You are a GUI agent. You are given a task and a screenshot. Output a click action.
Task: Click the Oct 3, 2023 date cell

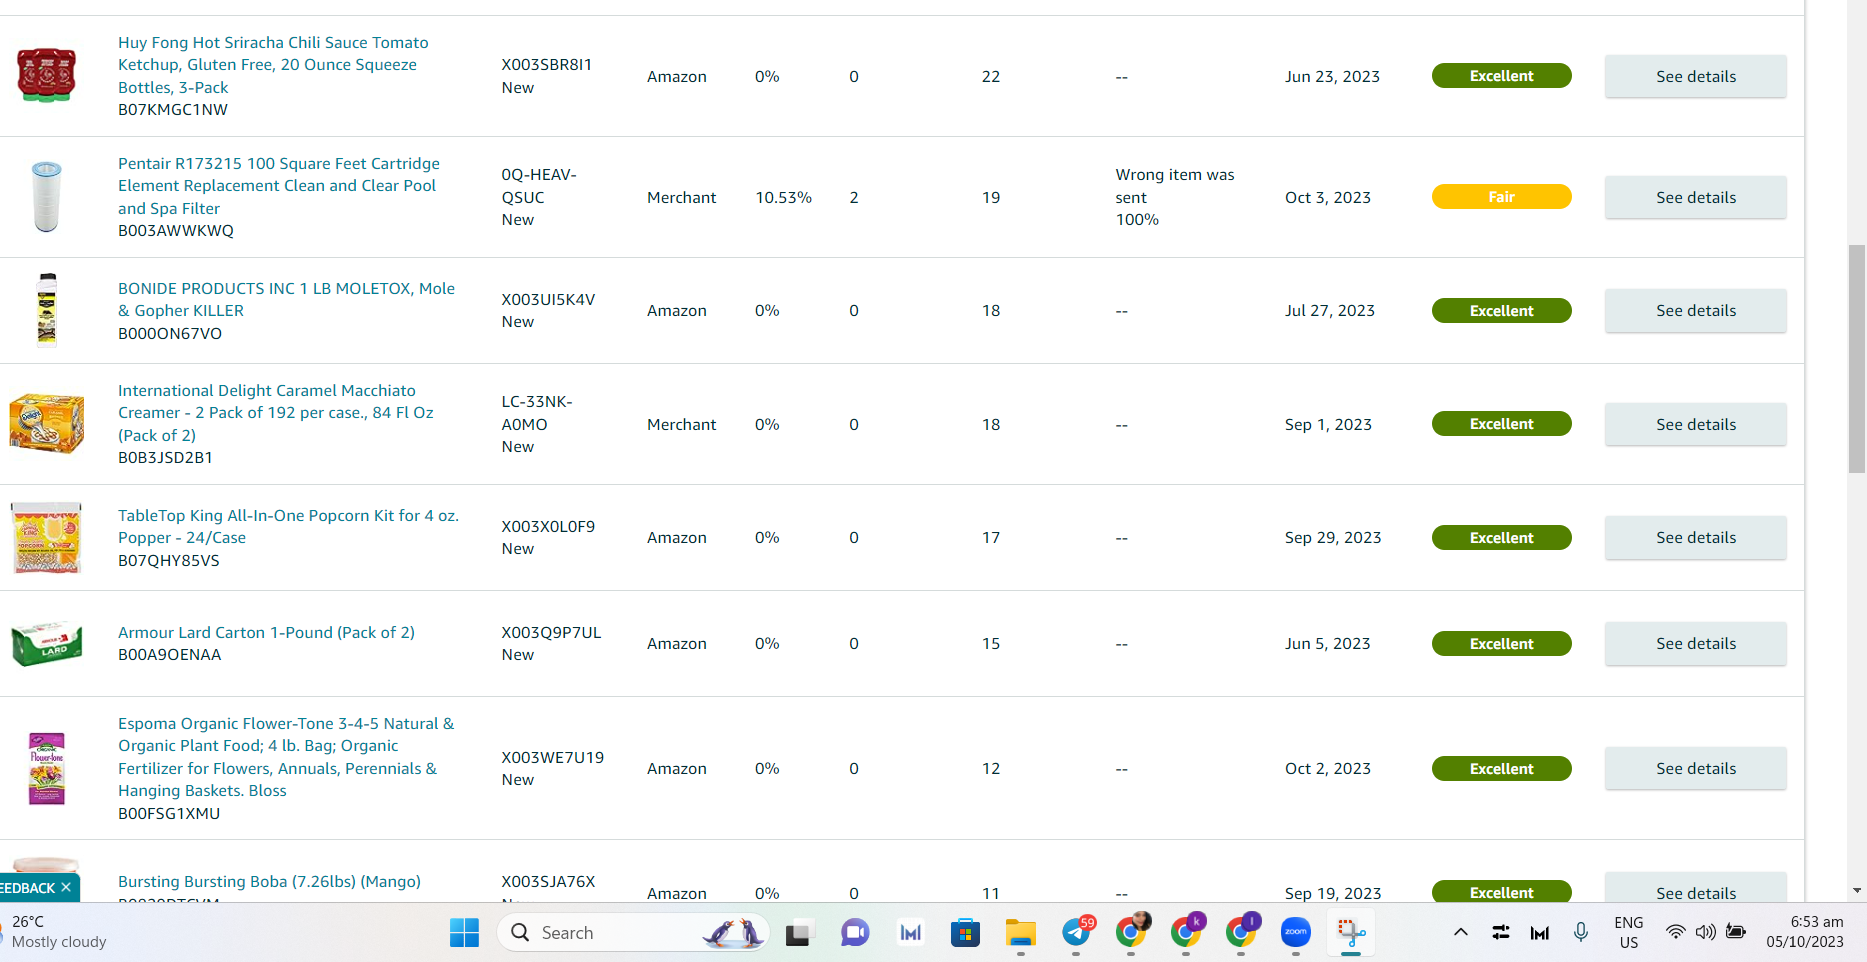pos(1328,197)
